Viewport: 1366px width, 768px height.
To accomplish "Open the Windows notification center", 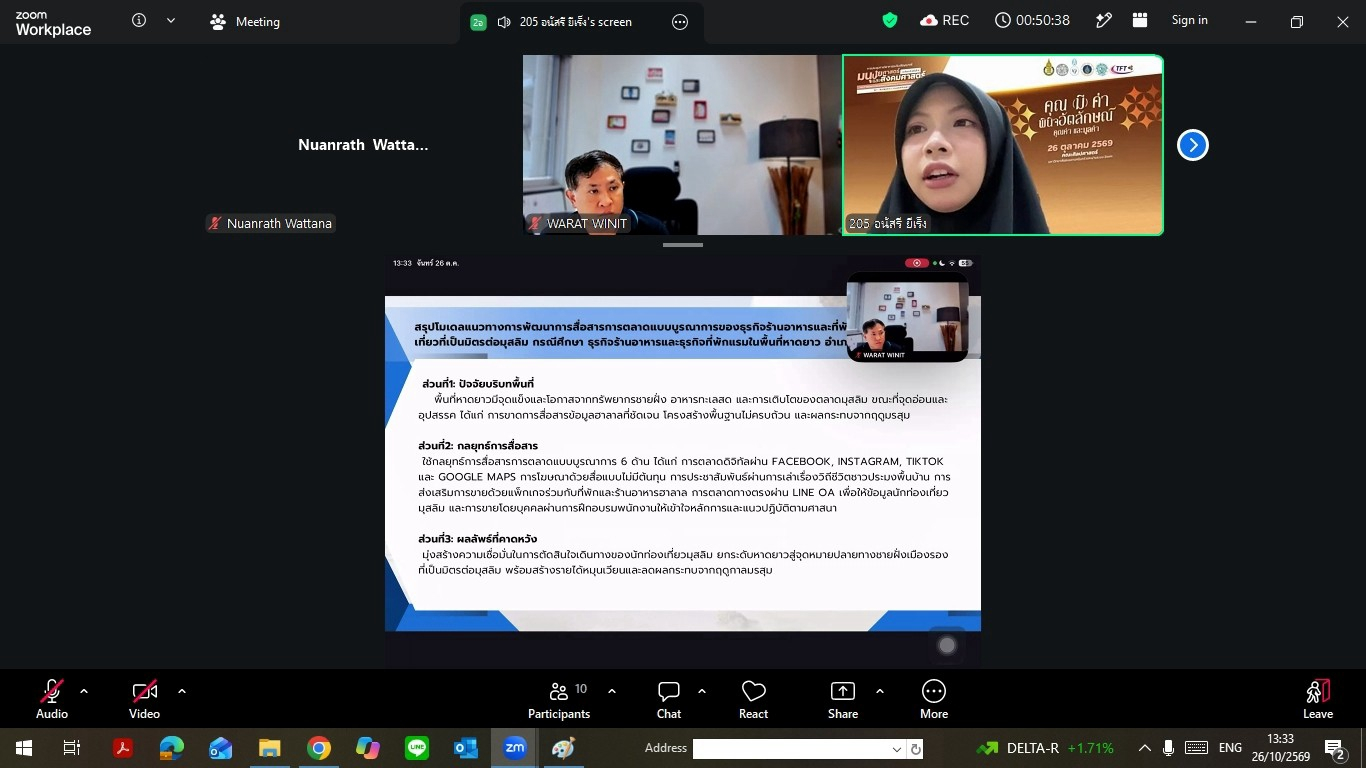I will pyautogui.click(x=1334, y=748).
